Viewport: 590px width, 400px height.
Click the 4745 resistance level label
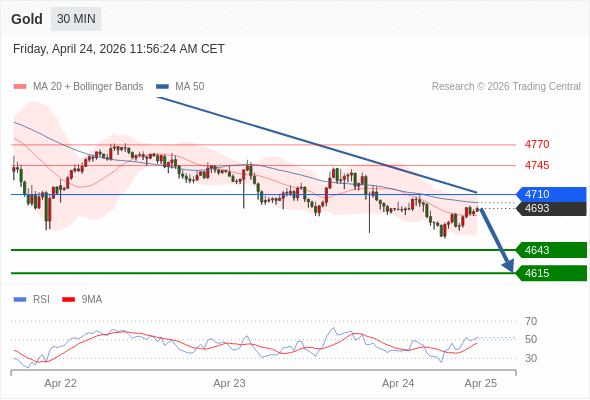click(x=537, y=165)
